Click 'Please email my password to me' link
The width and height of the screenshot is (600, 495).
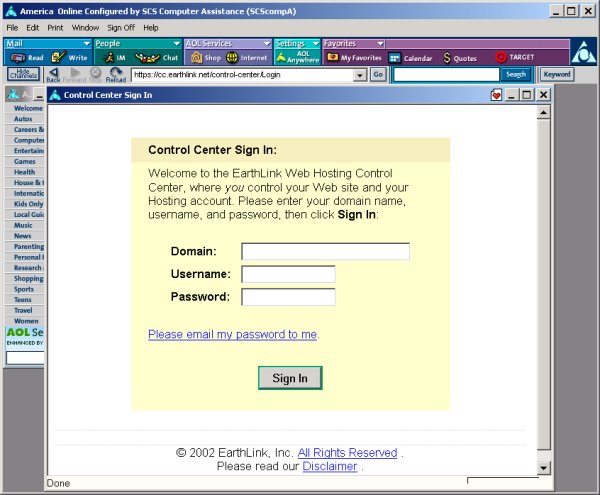click(232, 334)
